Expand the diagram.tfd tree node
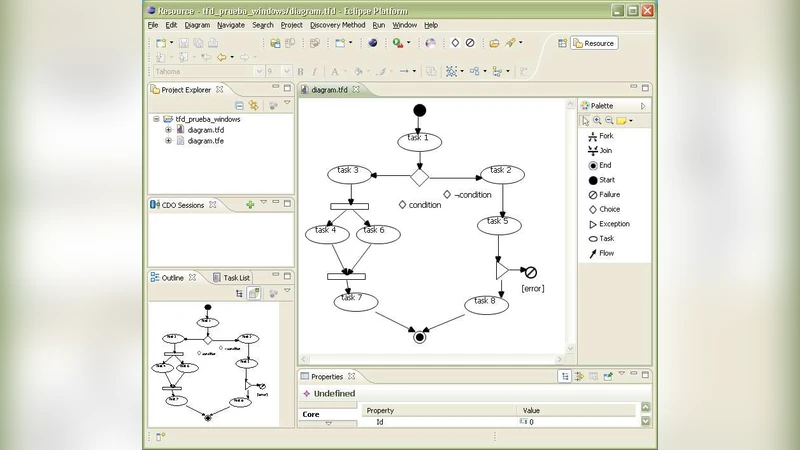Screen dimensions: 800x450 [x=168, y=130]
